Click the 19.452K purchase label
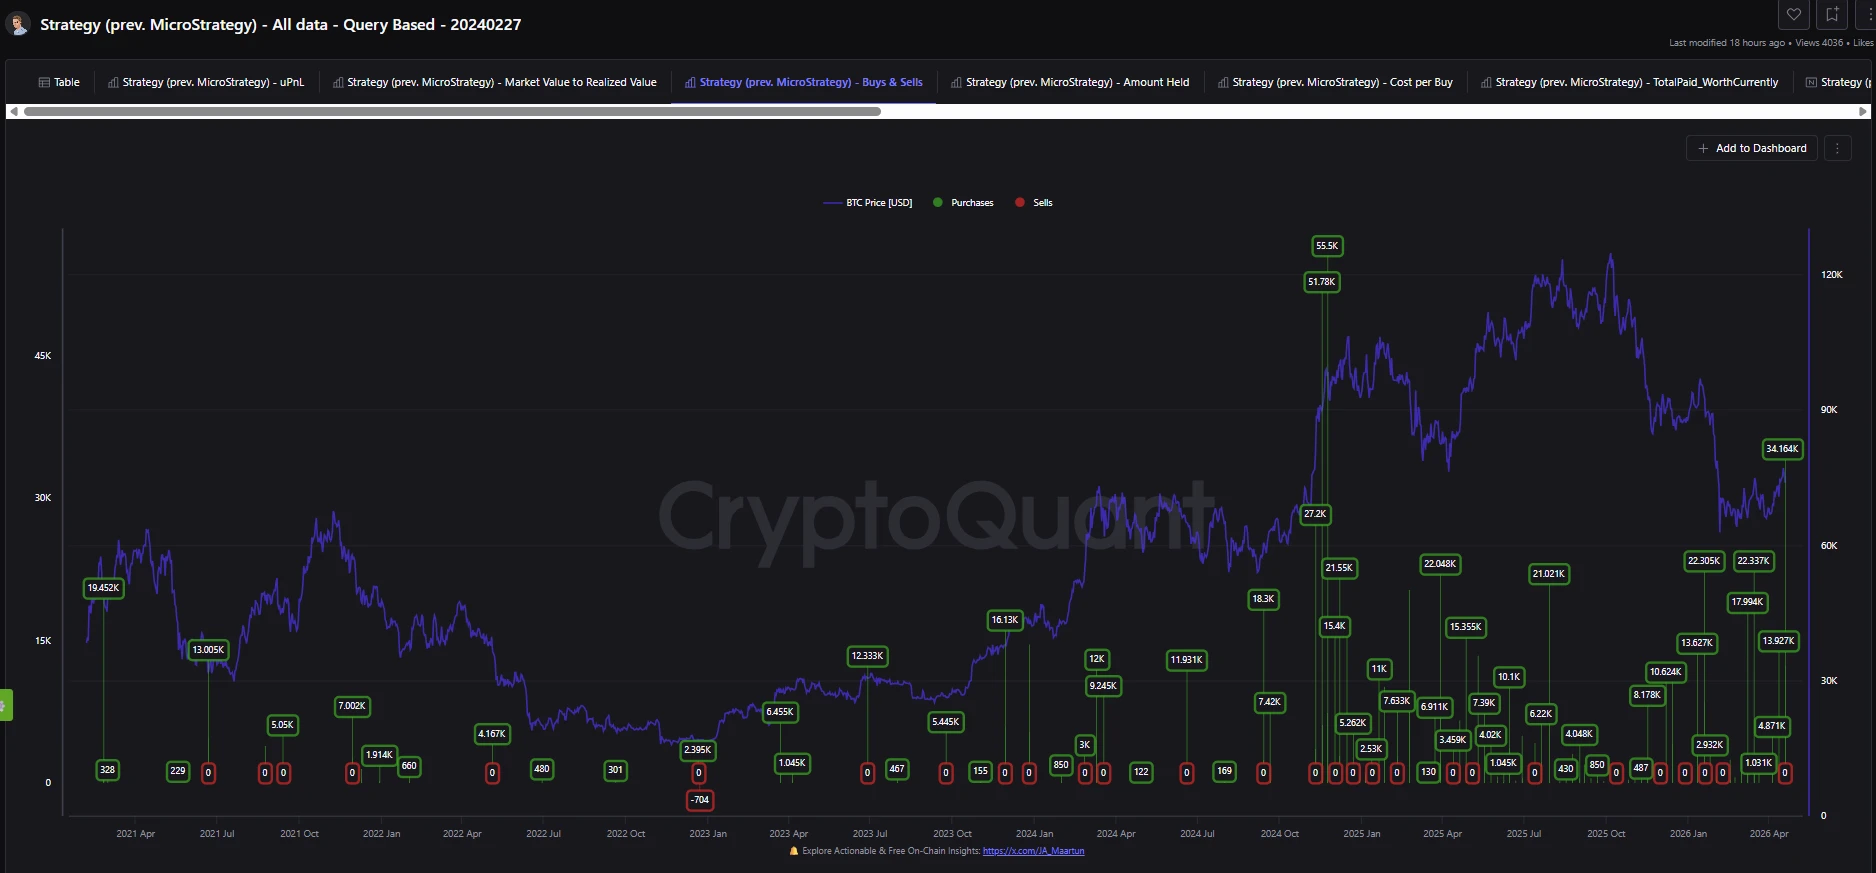The height and width of the screenshot is (873, 1876). [104, 588]
